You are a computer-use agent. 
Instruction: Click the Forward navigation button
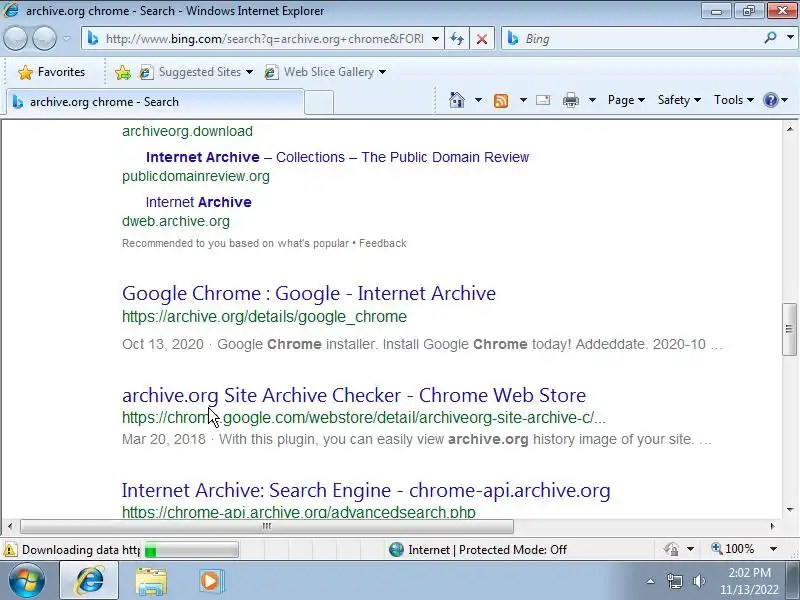[x=44, y=38]
